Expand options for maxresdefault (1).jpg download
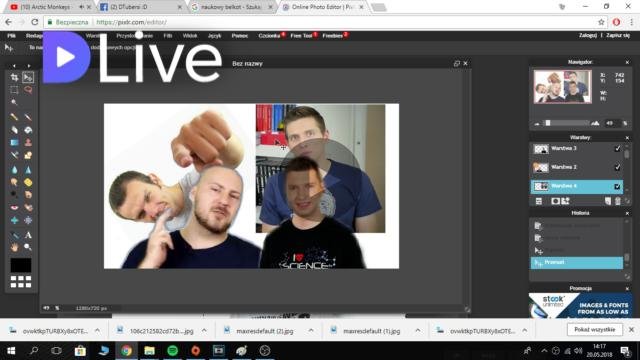The width and height of the screenshot is (640, 360). [x=418, y=330]
